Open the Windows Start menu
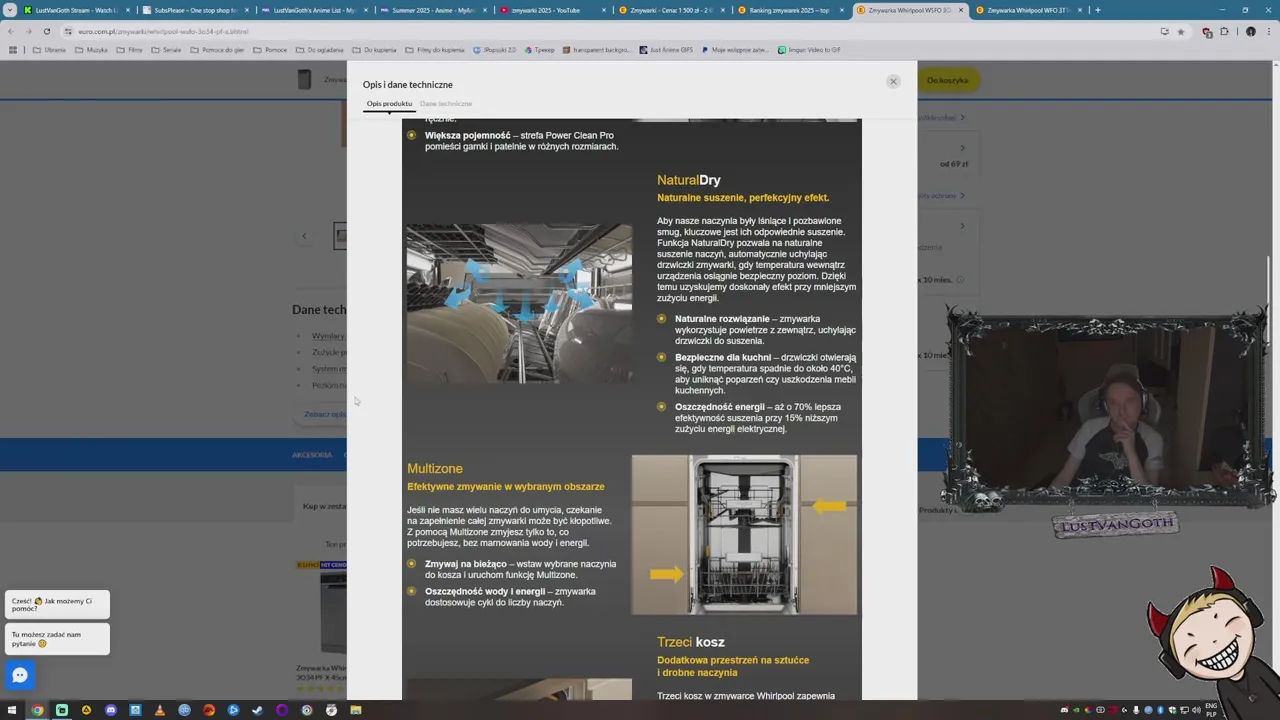Viewport: 1280px width, 720px height. click(x=12, y=710)
